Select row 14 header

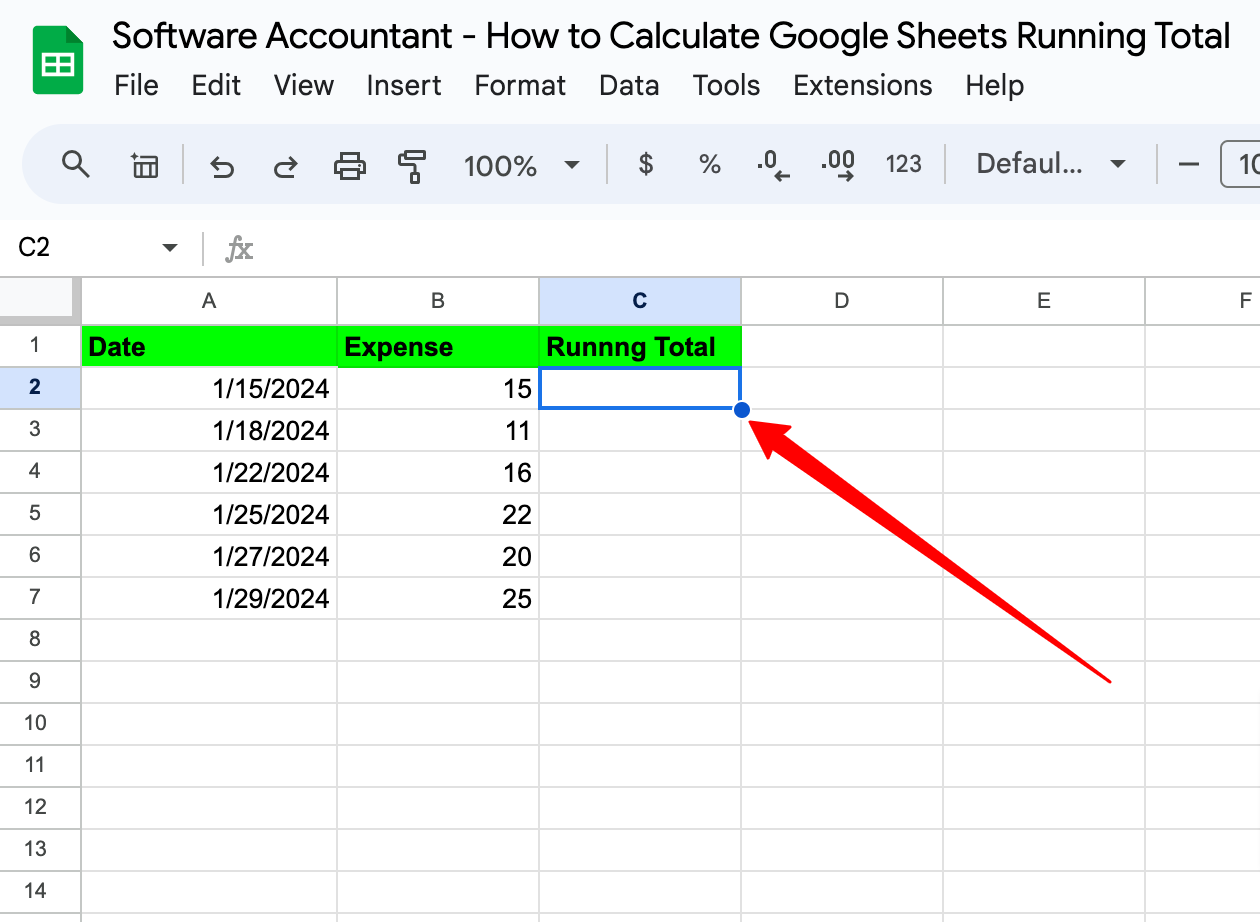coord(40,892)
